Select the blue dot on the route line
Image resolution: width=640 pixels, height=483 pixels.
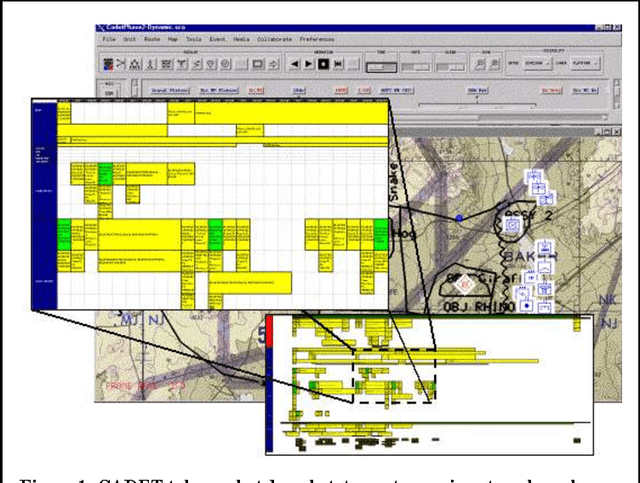click(459, 218)
